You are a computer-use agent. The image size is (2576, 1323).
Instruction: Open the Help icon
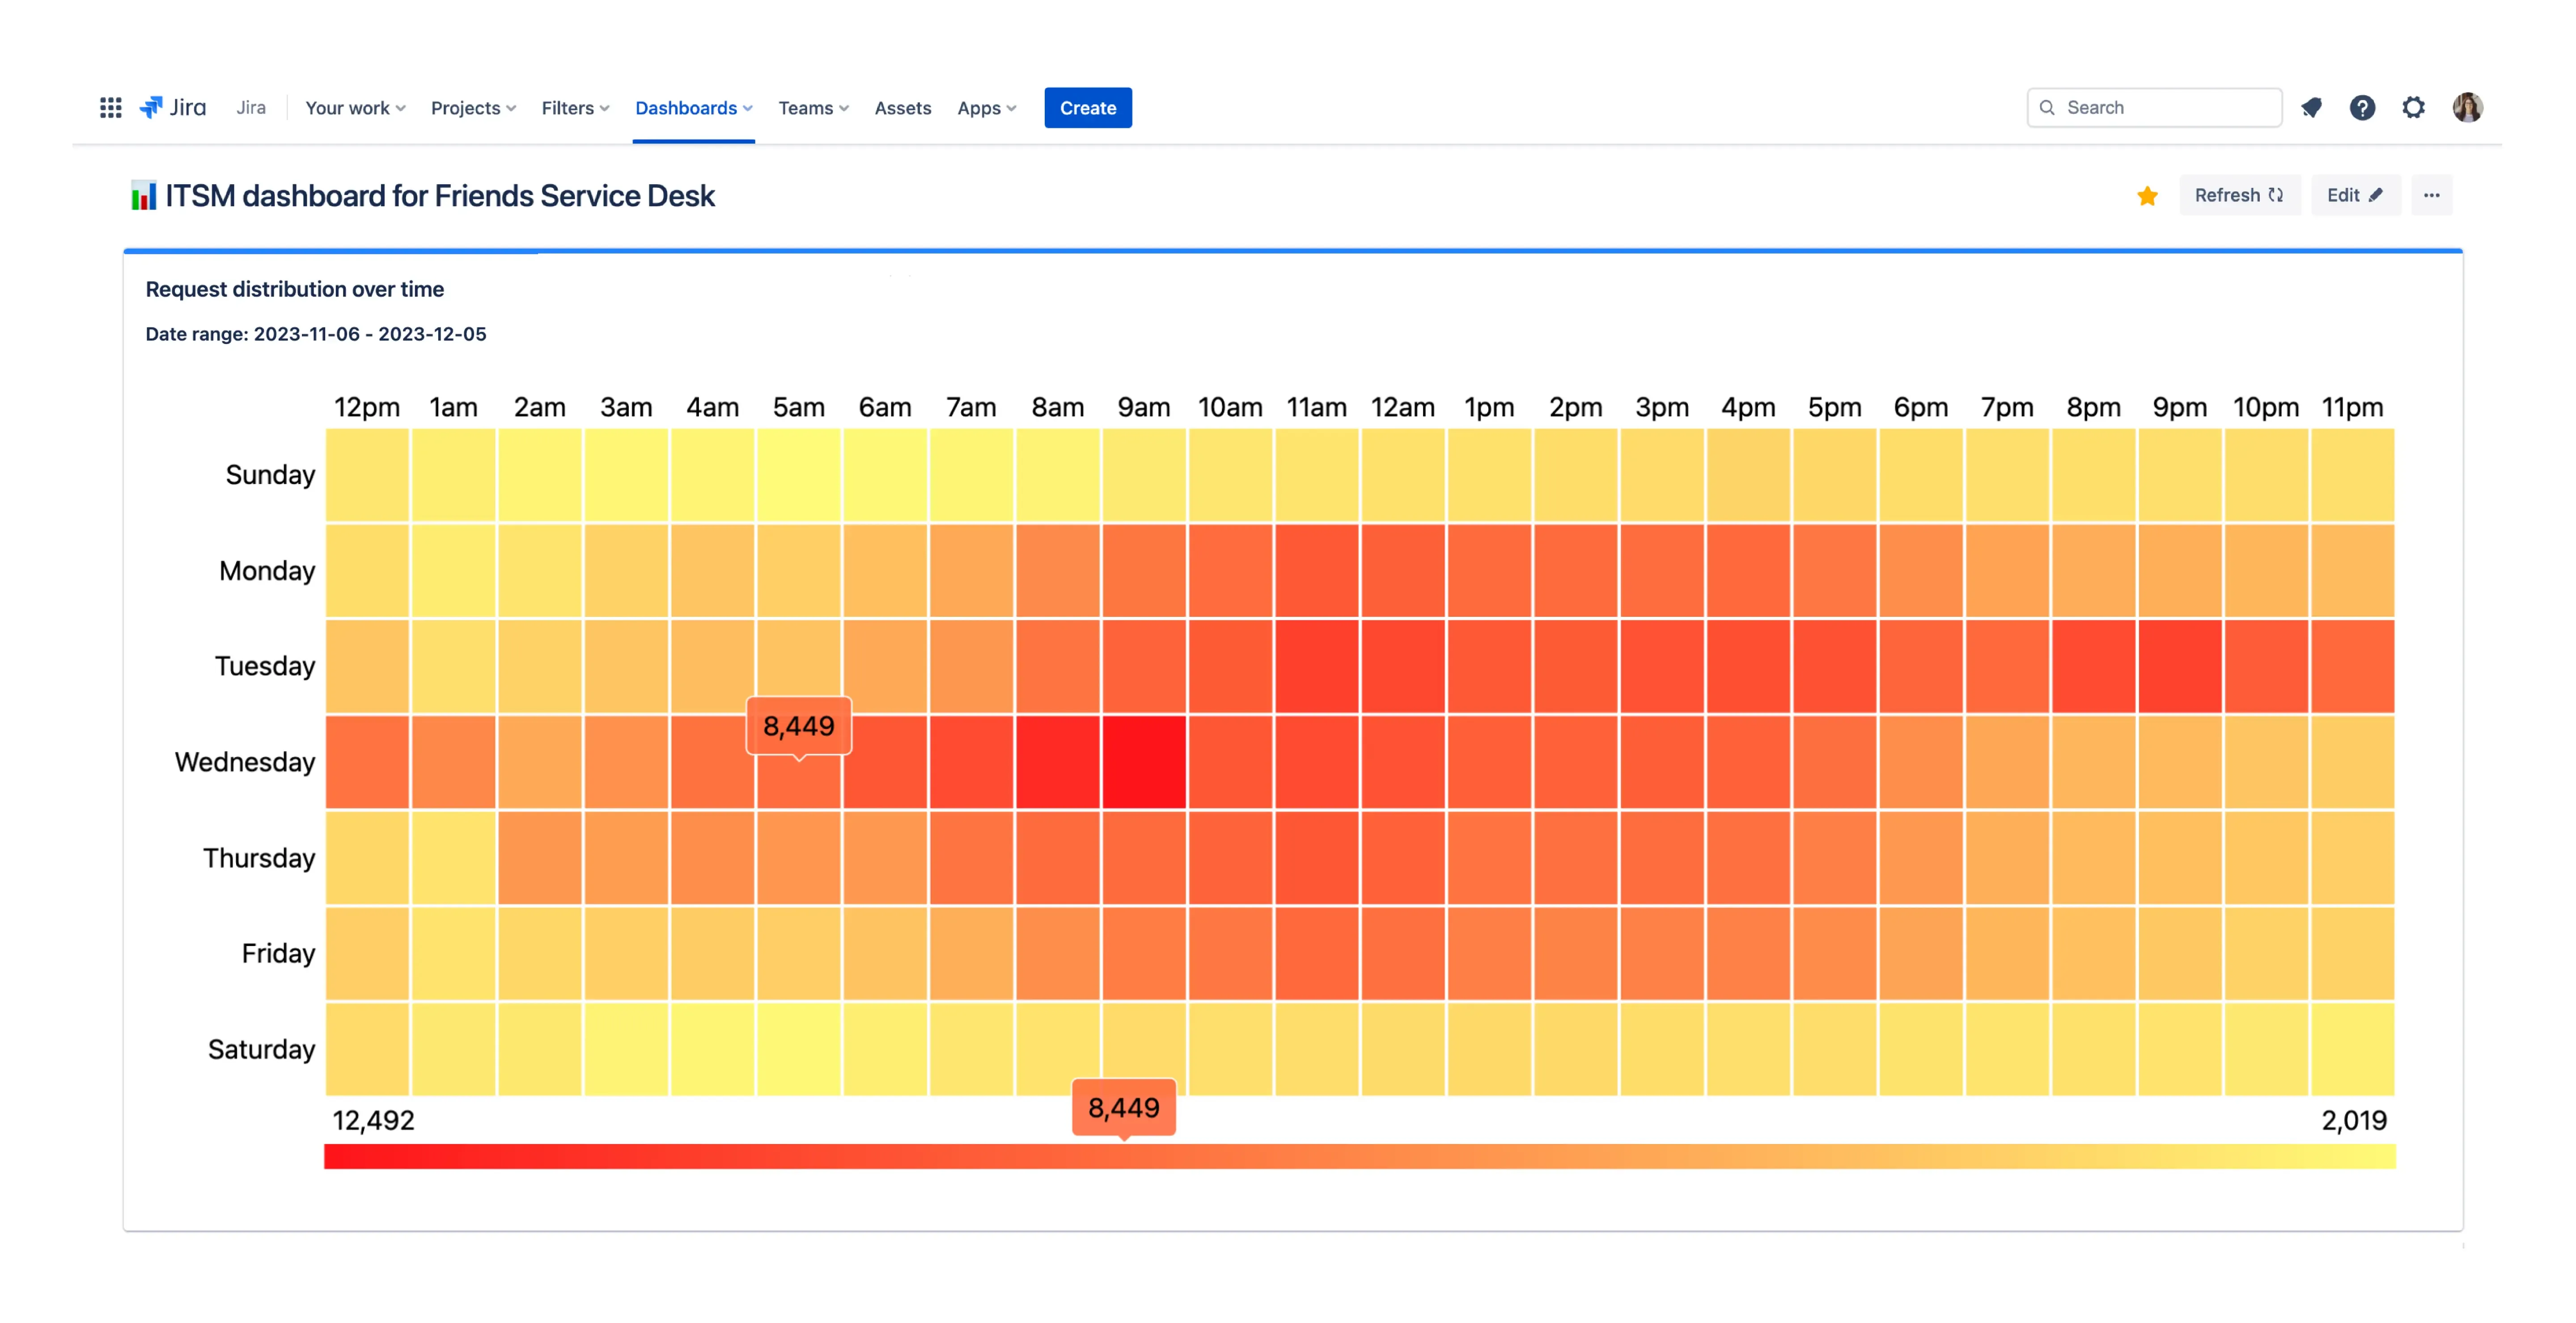pos(2362,107)
